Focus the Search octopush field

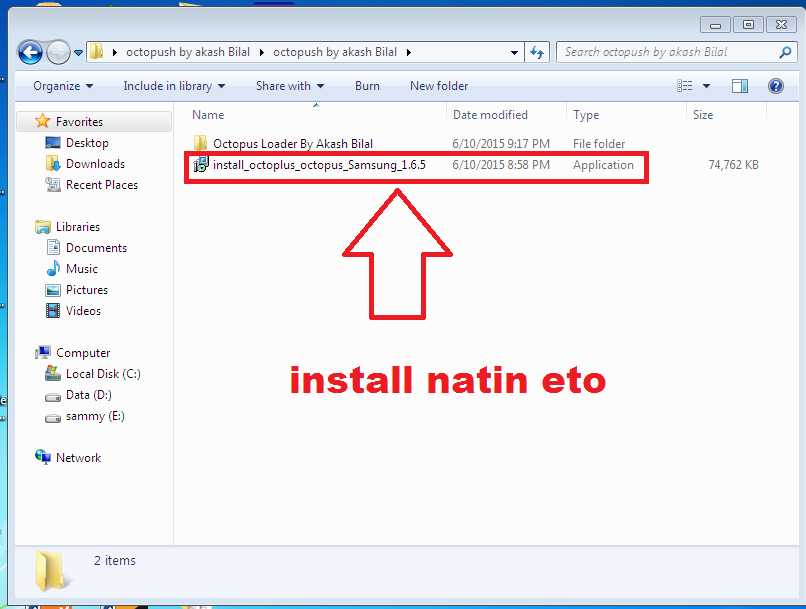668,52
